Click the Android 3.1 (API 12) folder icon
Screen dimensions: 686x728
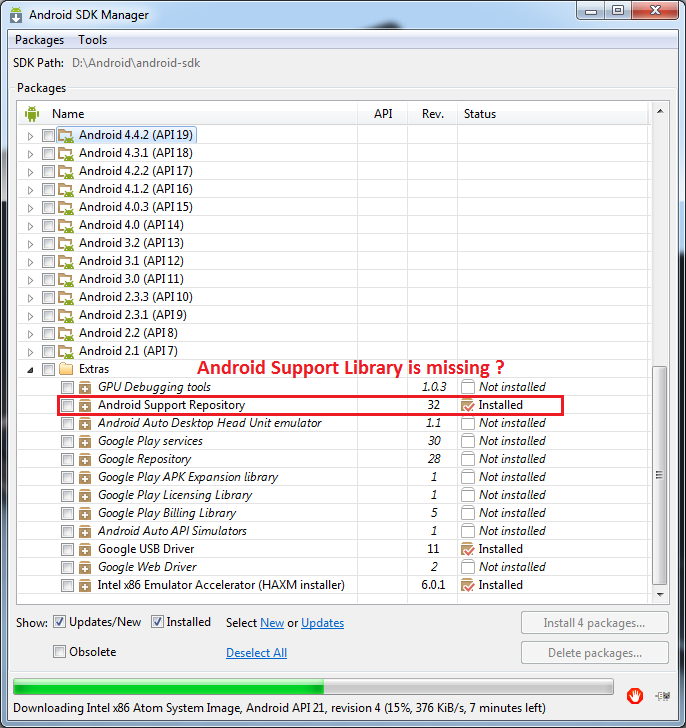click(x=65, y=261)
